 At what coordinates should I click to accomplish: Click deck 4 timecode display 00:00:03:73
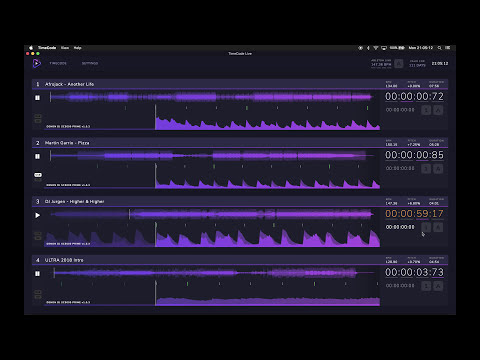414,272
